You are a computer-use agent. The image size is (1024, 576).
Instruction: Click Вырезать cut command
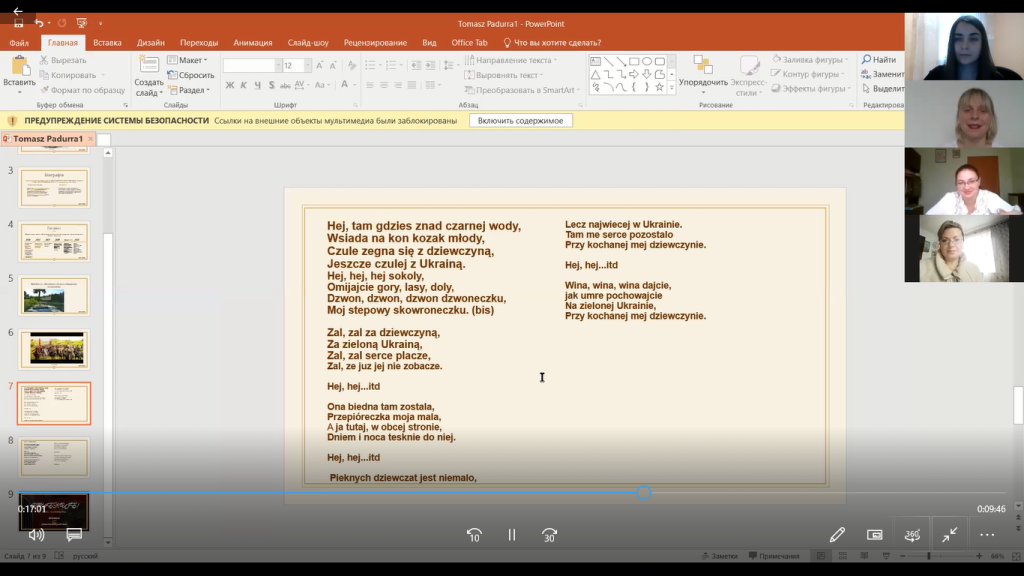[x=63, y=60]
